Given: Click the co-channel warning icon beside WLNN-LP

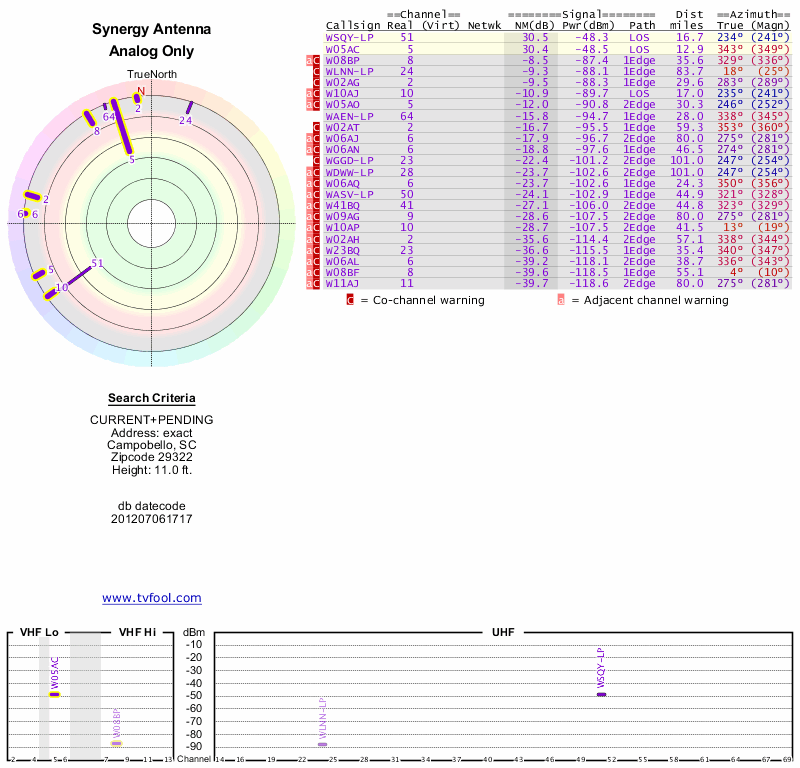Looking at the screenshot, I should (x=316, y=72).
